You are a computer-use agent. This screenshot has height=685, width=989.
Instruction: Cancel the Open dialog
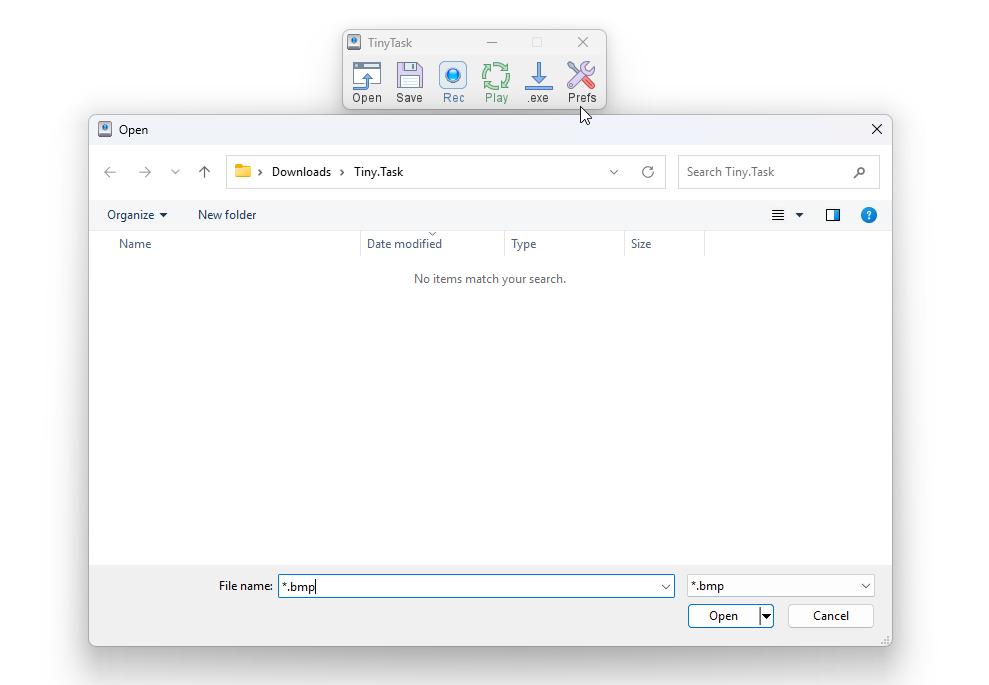pyautogui.click(x=831, y=616)
